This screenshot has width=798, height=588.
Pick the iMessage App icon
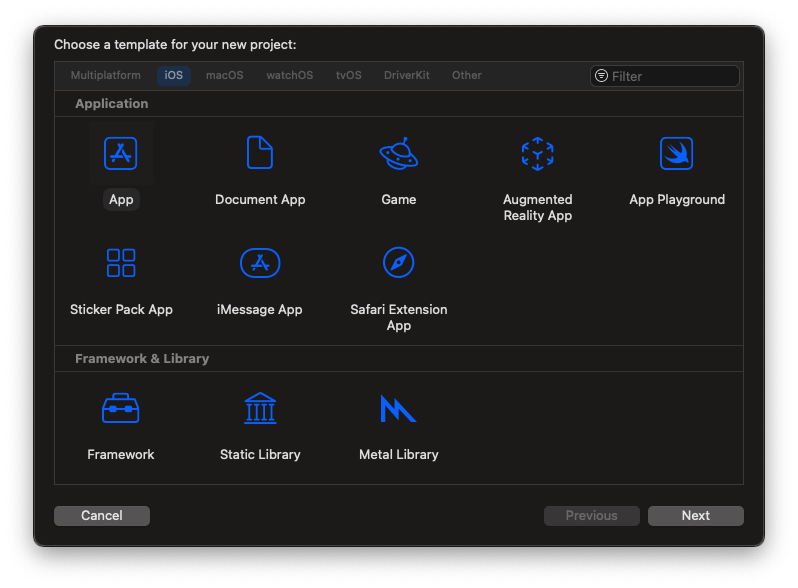(260, 263)
